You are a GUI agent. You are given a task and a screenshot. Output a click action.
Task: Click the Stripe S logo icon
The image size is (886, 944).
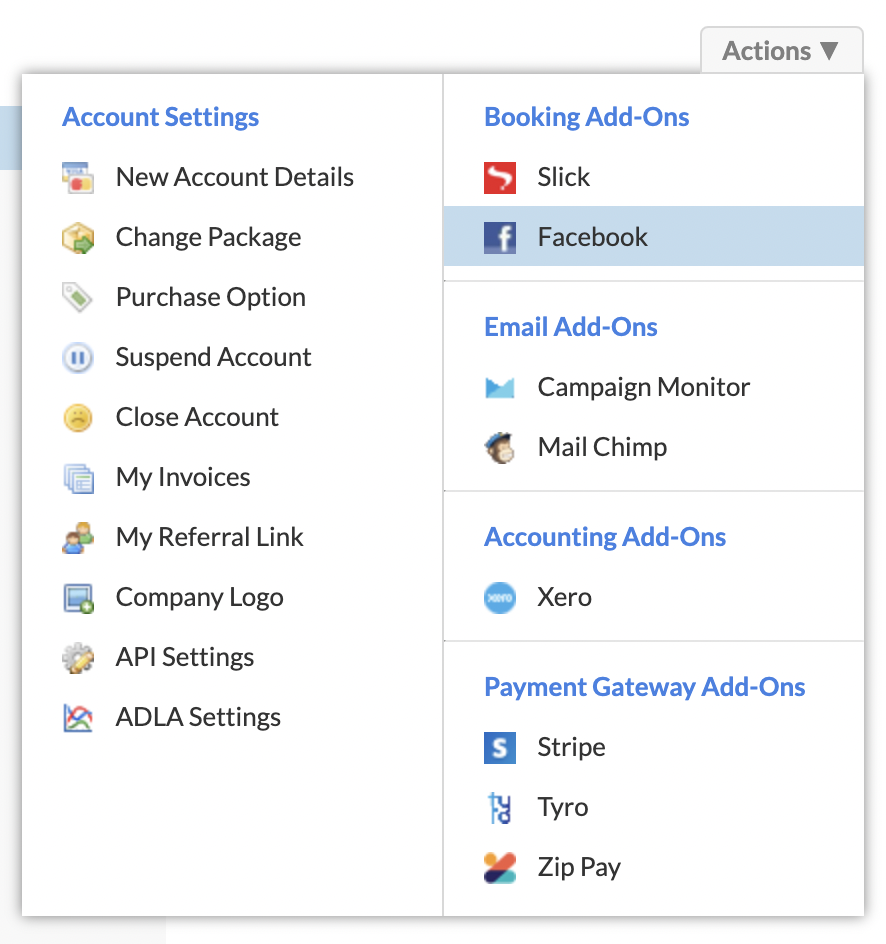(500, 748)
